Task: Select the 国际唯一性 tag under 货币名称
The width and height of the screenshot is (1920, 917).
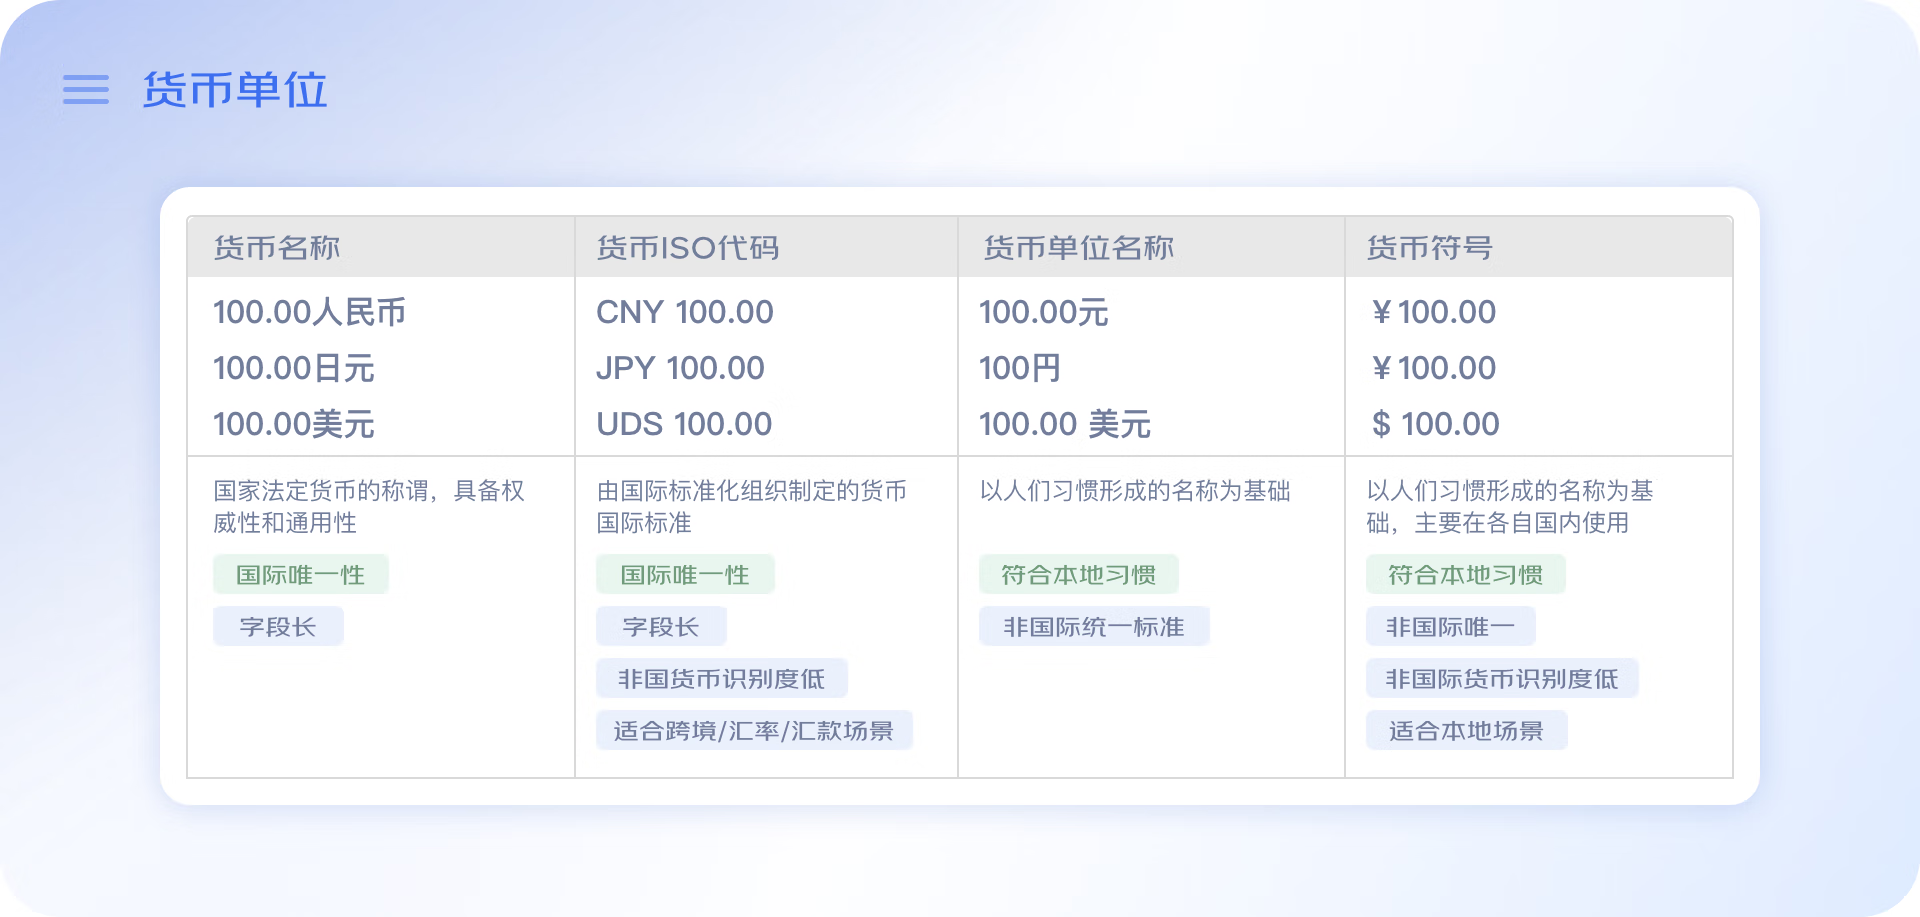Action: 300,574
